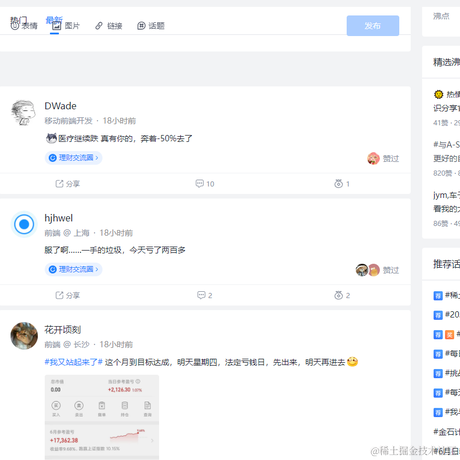460x460 pixels.
Task: View second liker avatar on hjhwel's post
Action: pyautogui.click(x=375, y=270)
